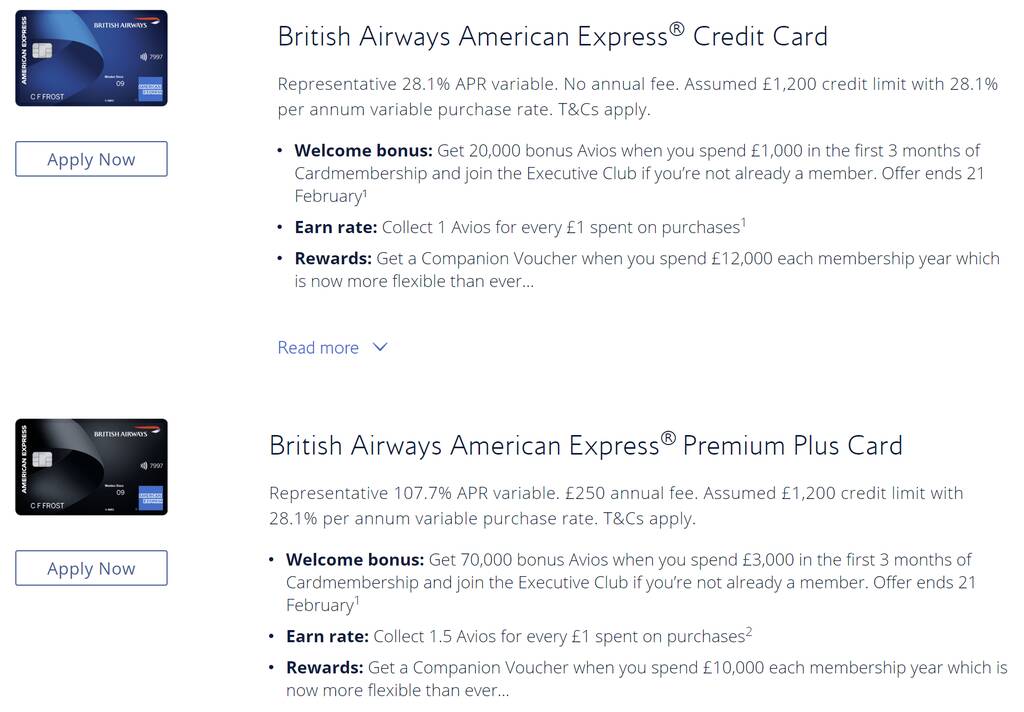Select the black Premium Plus card image
Image resolution: width=1024 pixels, height=712 pixels.
point(91,467)
